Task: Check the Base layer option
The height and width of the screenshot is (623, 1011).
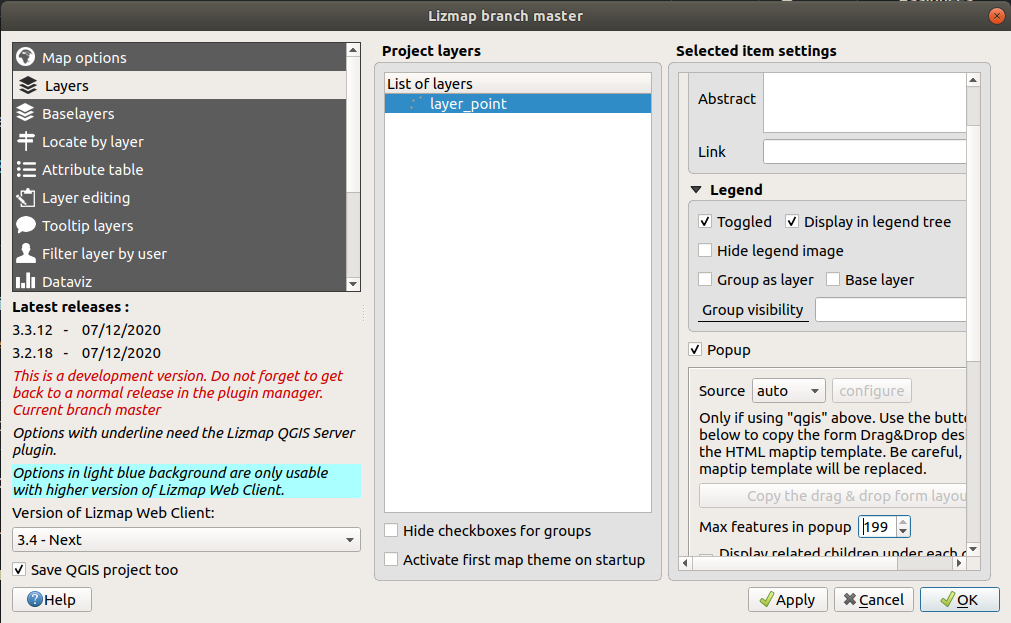Action: (x=833, y=279)
